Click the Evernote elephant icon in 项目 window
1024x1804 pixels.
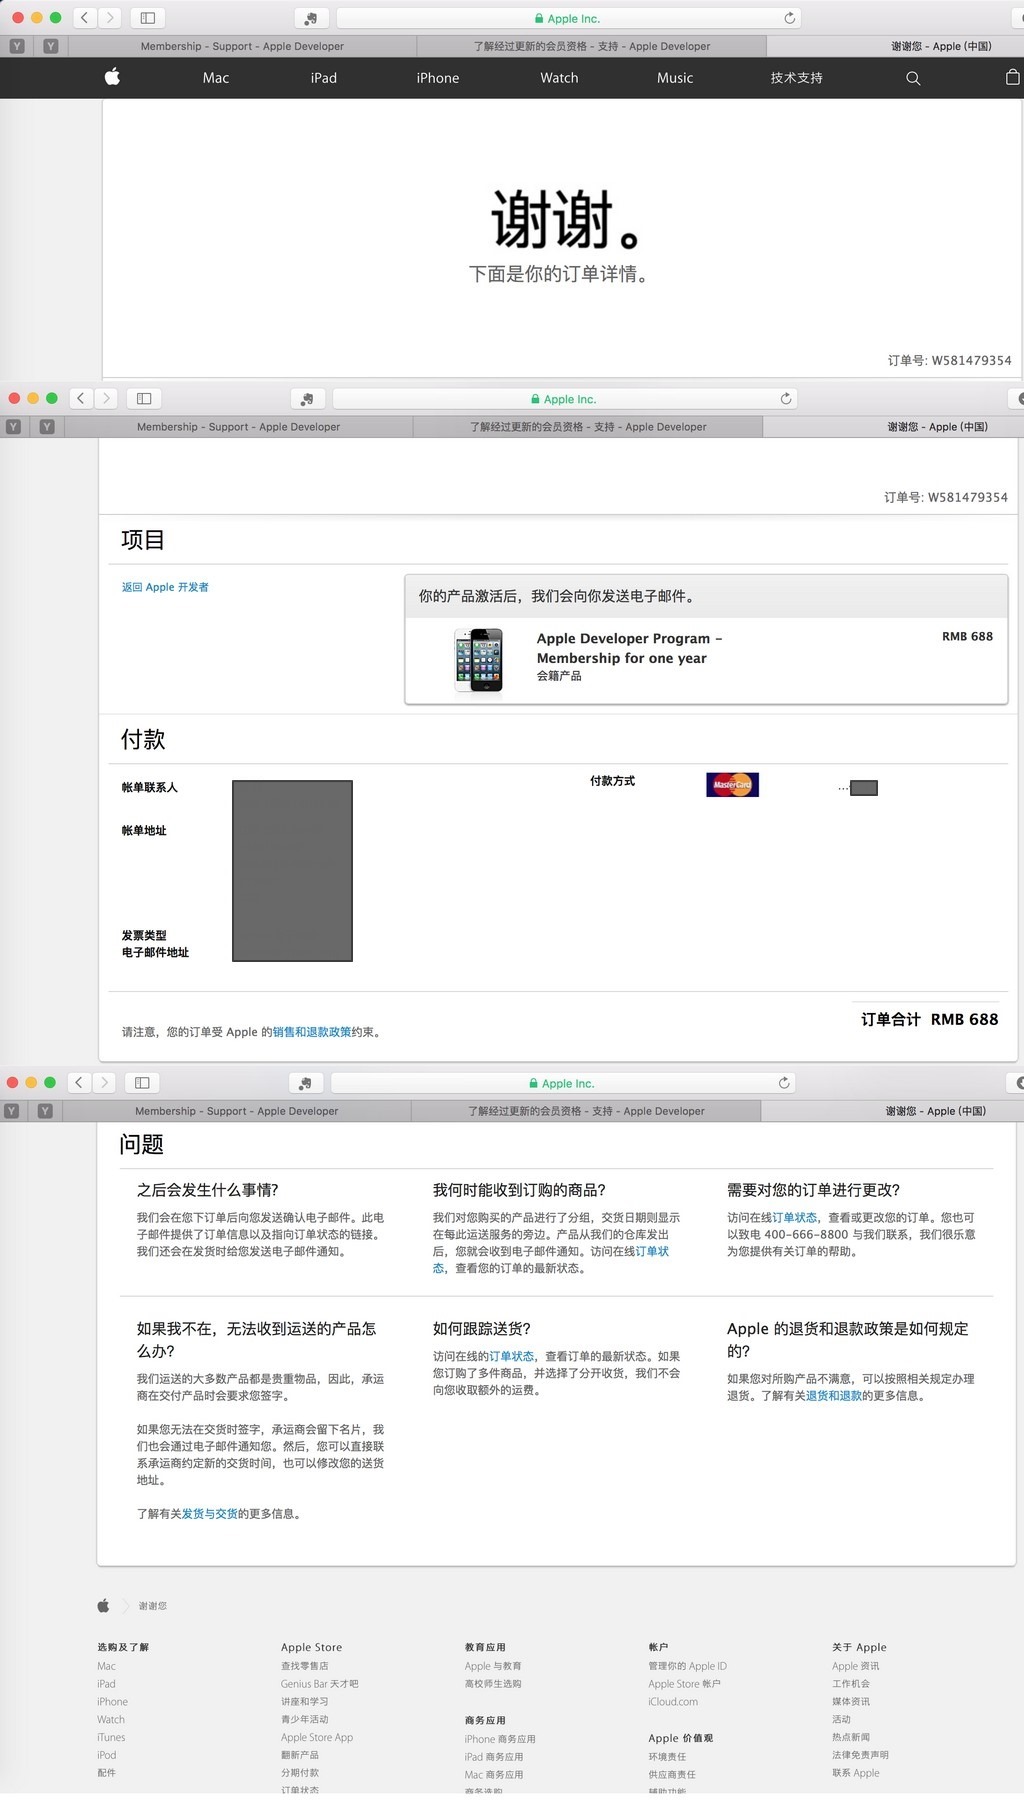pyautogui.click(x=307, y=398)
